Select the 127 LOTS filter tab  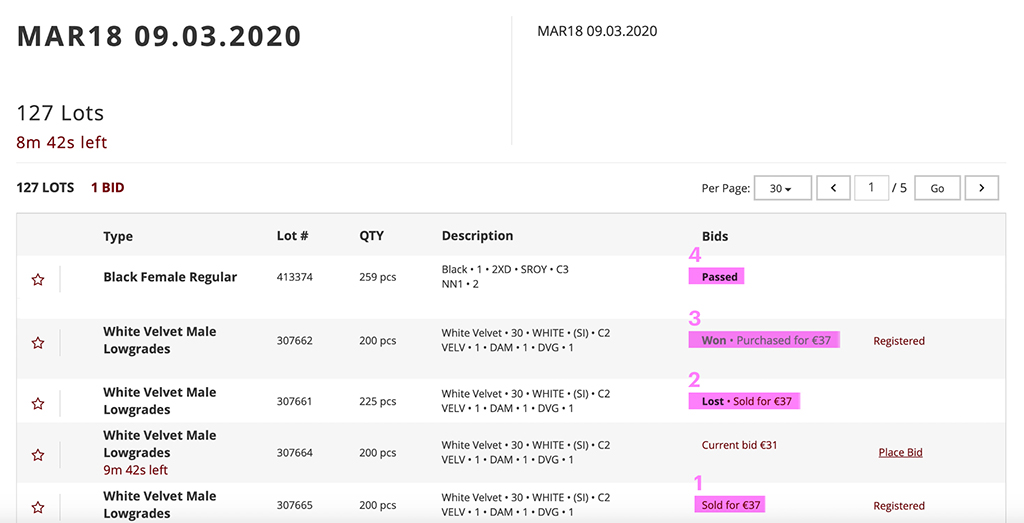coord(45,188)
